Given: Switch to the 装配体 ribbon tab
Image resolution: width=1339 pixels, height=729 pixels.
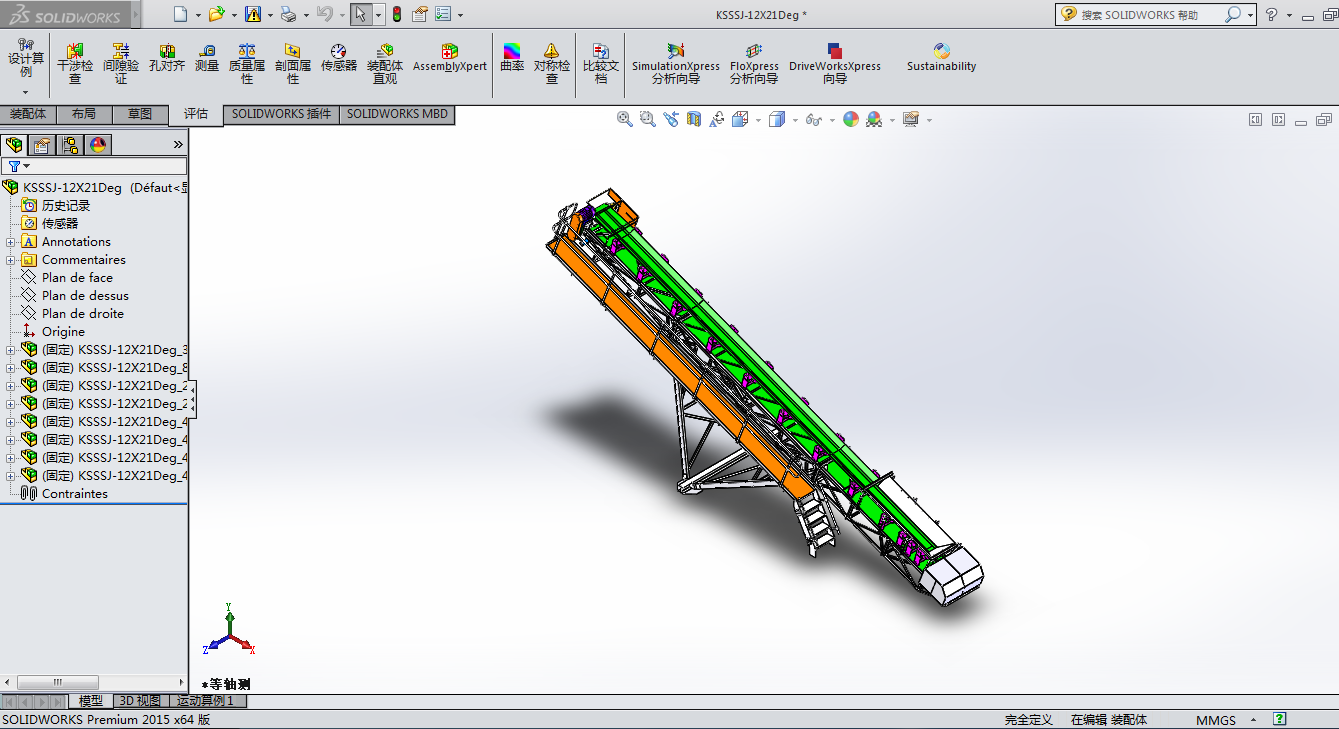Looking at the screenshot, I should (x=28, y=114).
